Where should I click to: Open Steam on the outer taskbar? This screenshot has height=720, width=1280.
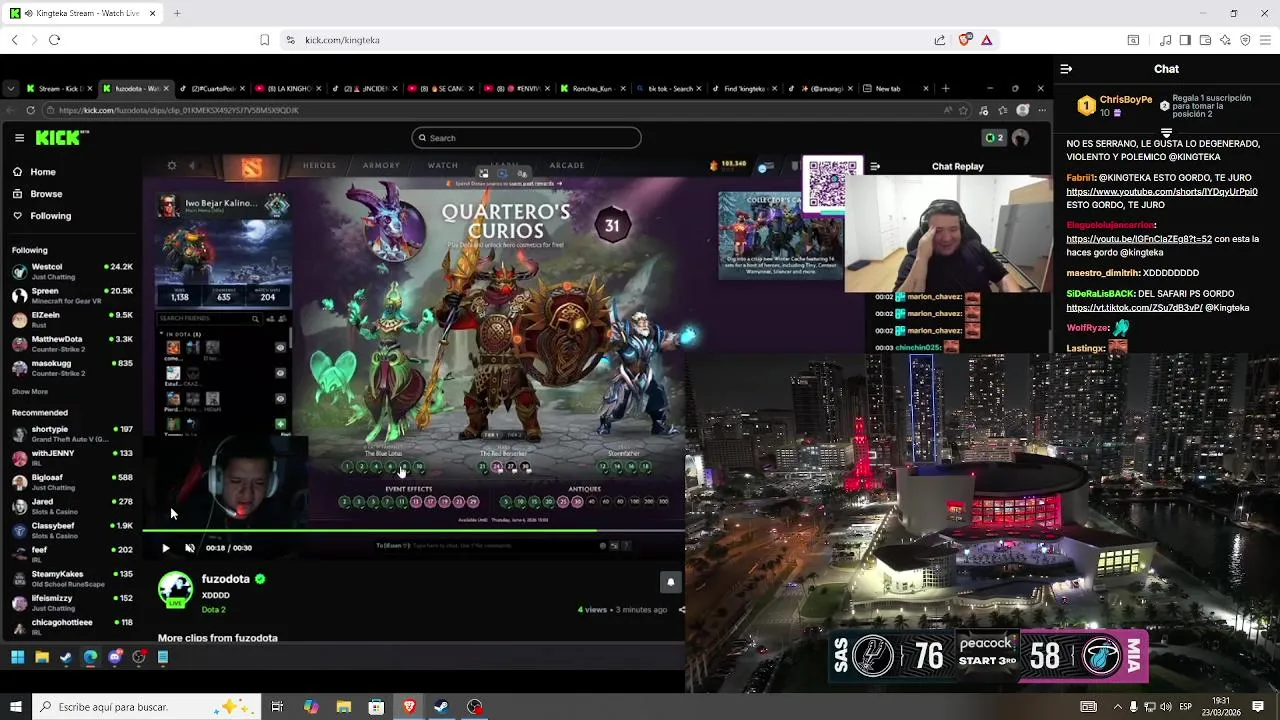pos(441,707)
